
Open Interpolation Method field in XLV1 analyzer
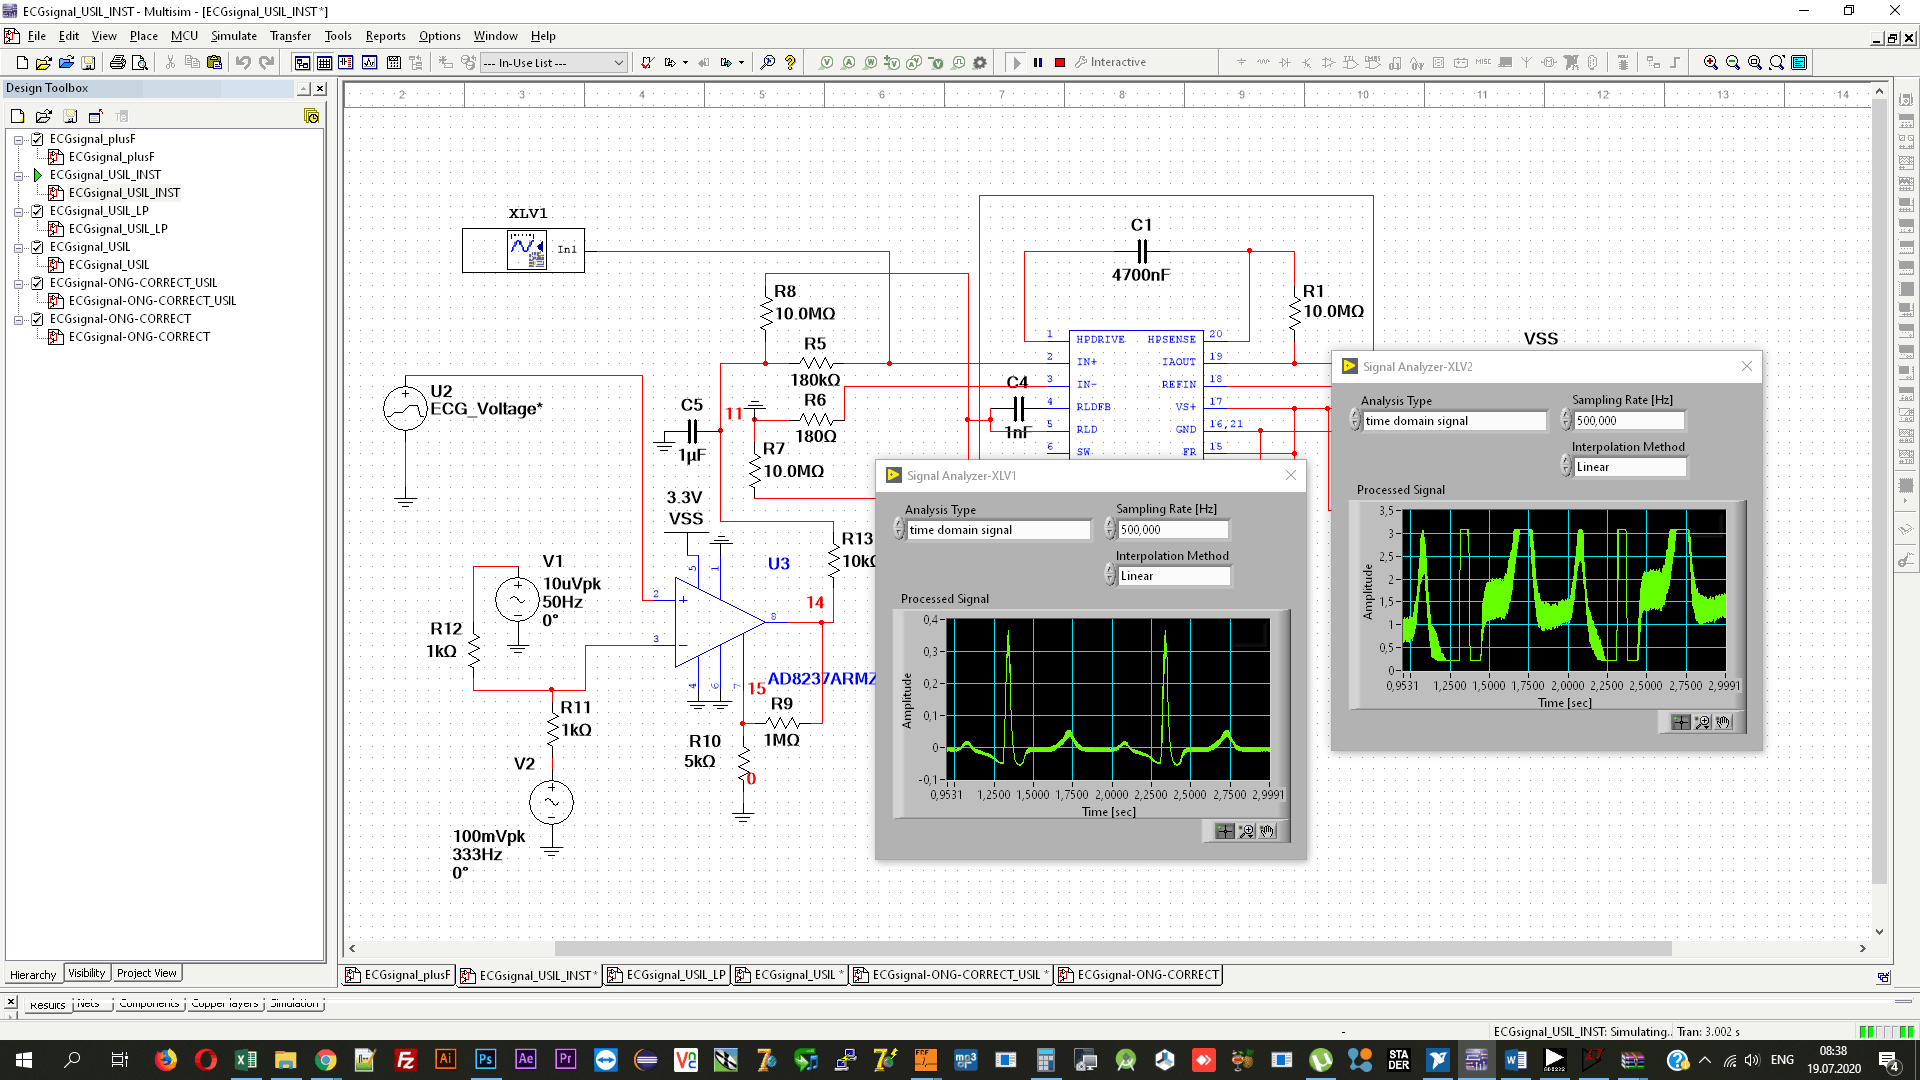[x=1173, y=576]
